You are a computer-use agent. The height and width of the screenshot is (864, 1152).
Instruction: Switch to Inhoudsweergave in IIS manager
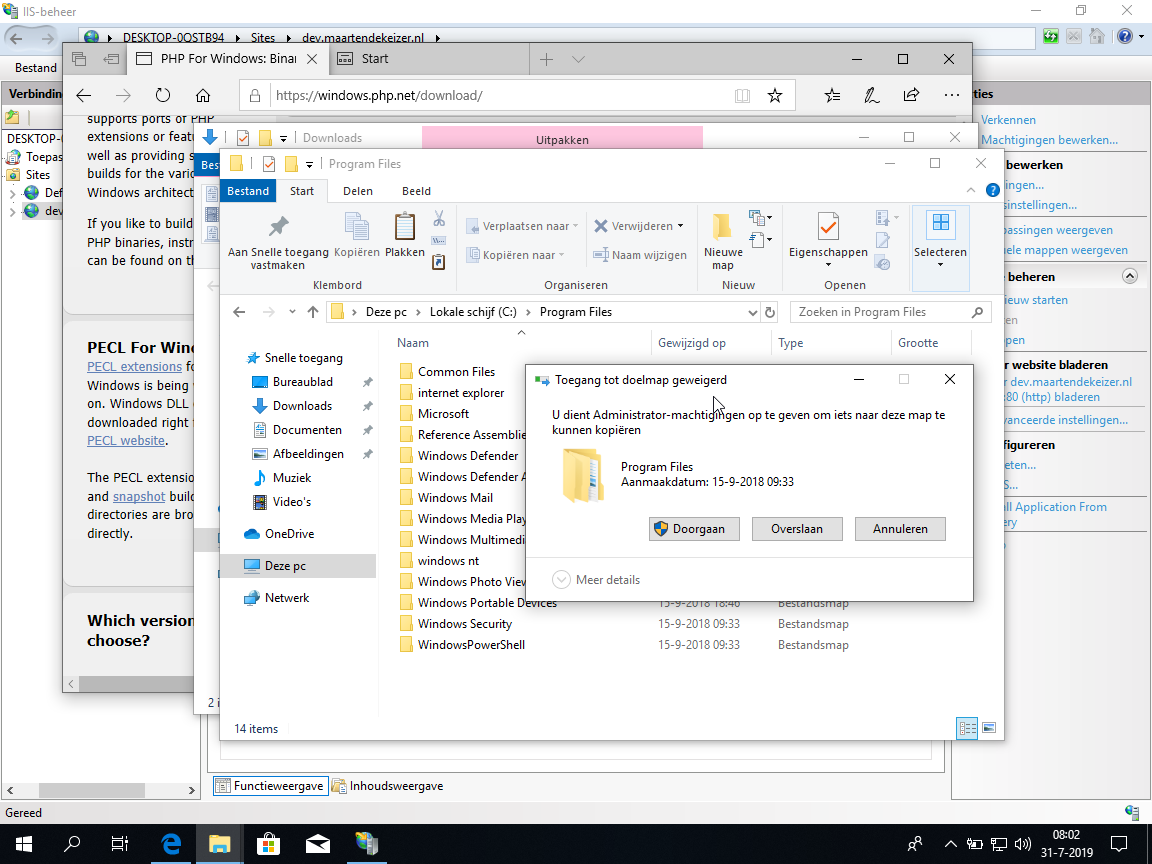[388, 786]
